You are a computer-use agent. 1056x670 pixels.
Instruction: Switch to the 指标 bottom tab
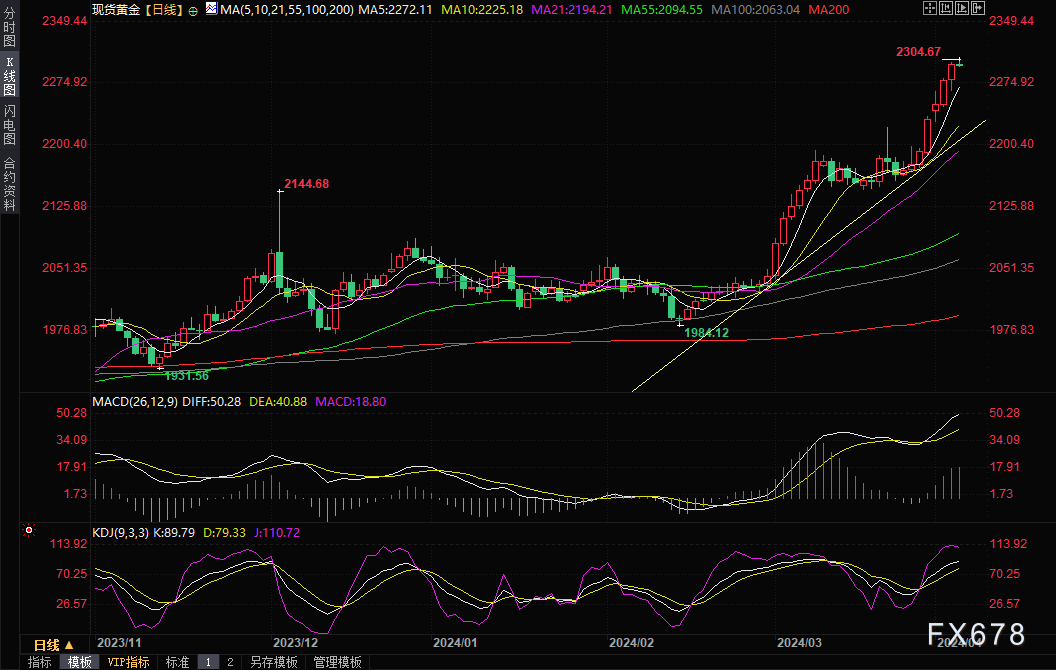coord(40,663)
